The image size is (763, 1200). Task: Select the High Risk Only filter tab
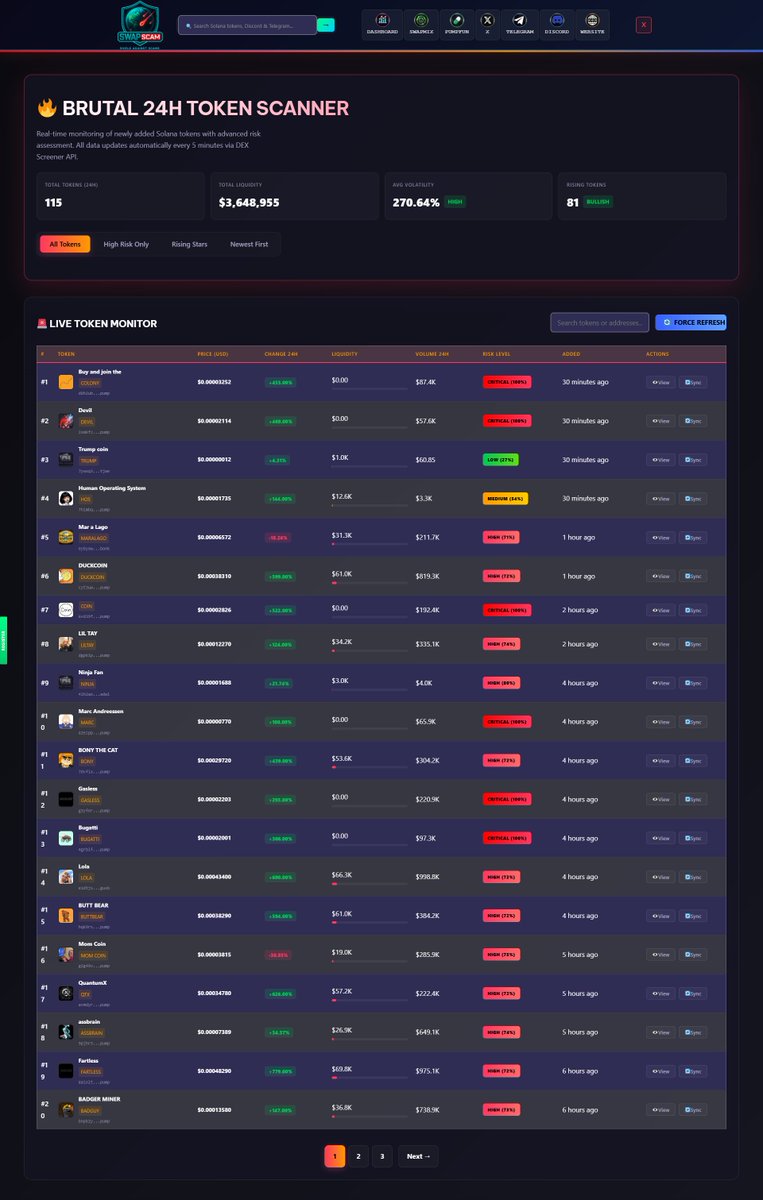coord(126,244)
